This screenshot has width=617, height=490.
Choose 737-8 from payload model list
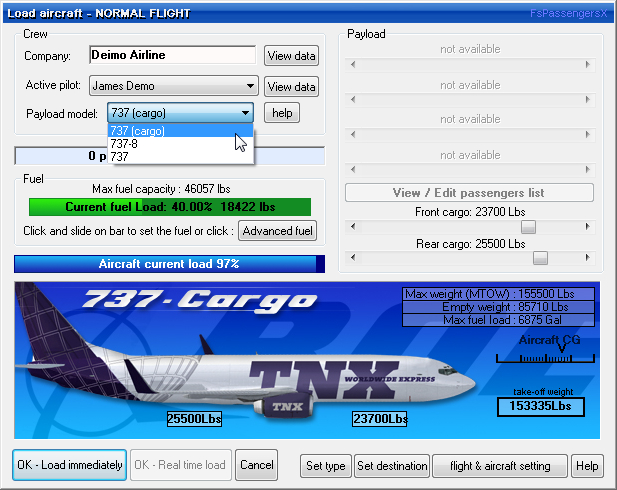point(181,144)
